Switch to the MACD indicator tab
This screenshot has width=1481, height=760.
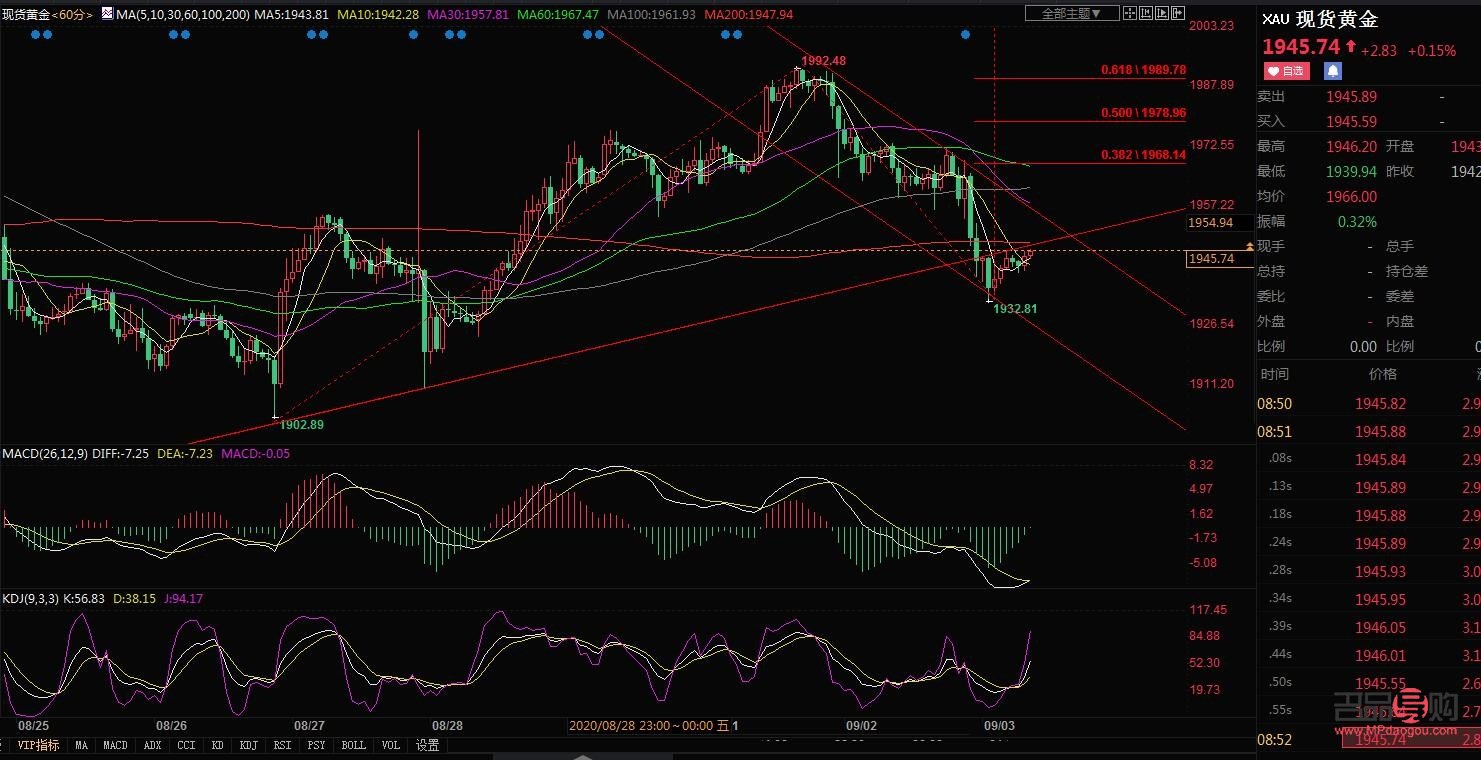pos(115,745)
